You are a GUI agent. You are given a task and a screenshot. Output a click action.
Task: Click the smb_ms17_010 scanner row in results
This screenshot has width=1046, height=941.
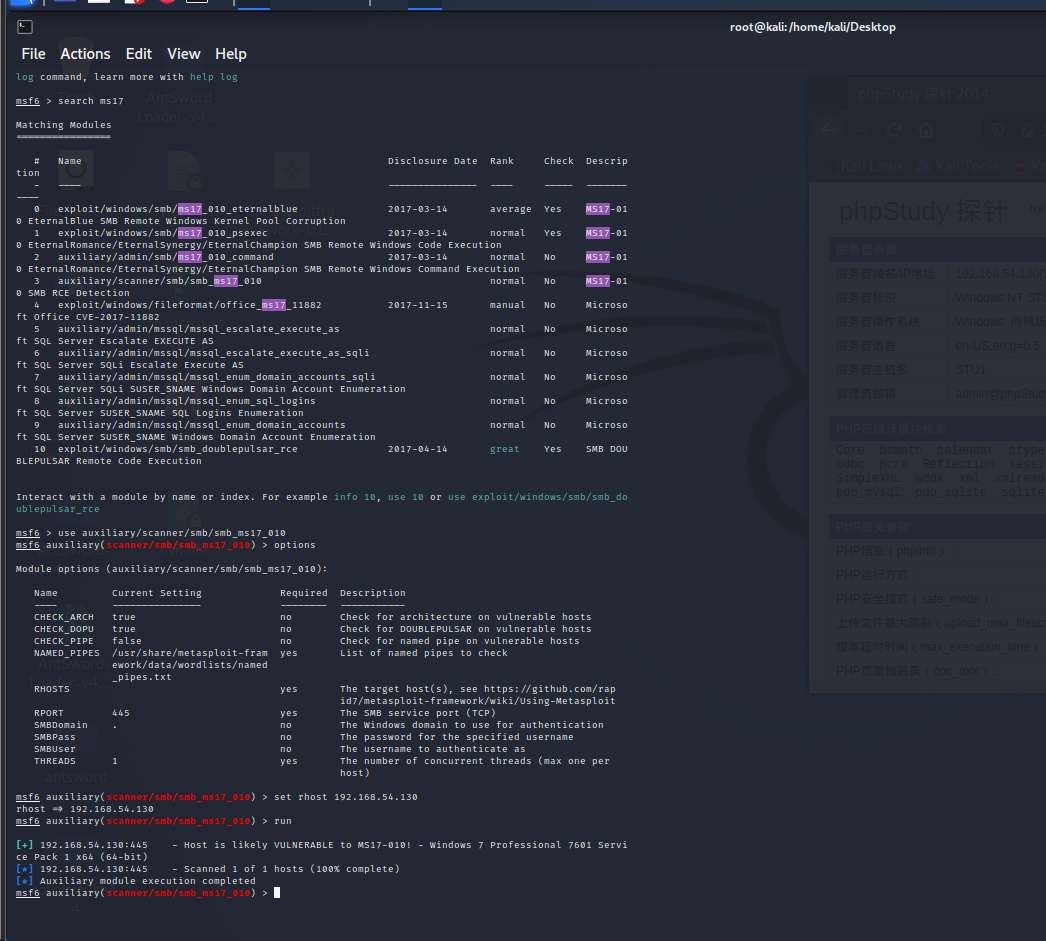pyautogui.click(x=322, y=281)
